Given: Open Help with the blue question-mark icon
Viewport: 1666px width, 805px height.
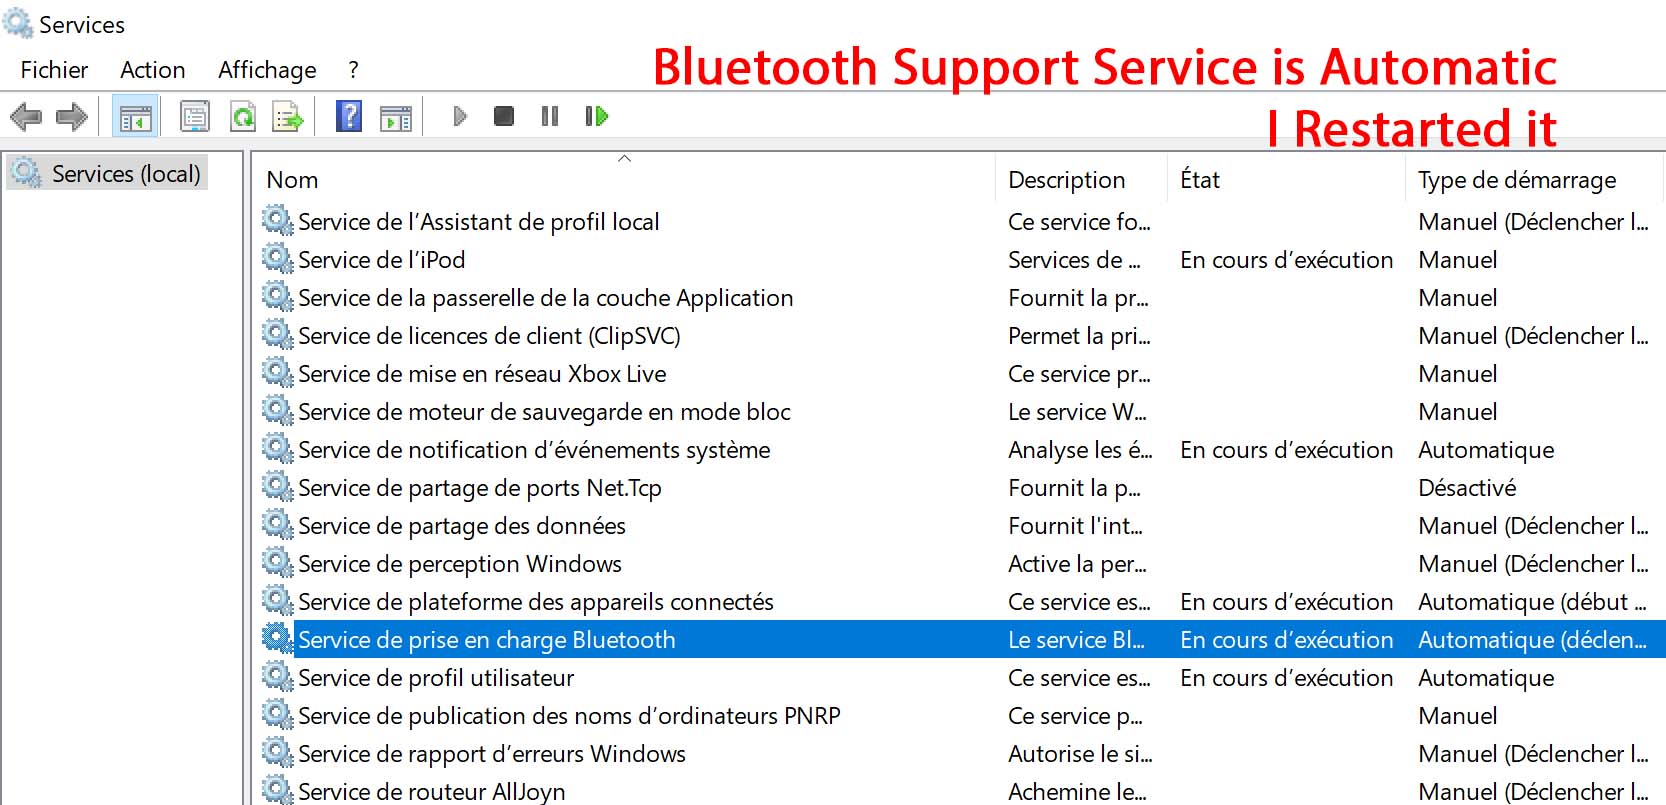Looking at the screenshot, I should 349,117.
